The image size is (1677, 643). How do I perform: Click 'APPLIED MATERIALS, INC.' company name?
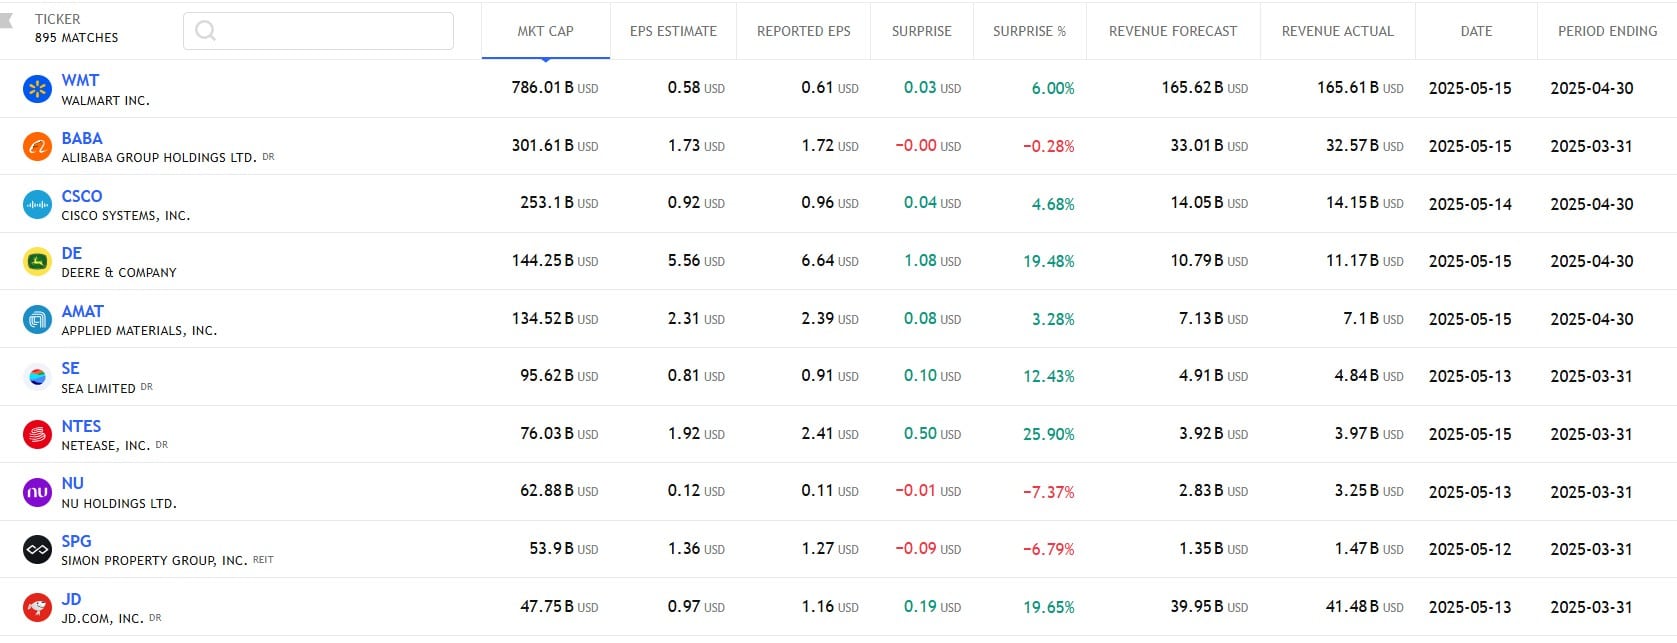139,331
